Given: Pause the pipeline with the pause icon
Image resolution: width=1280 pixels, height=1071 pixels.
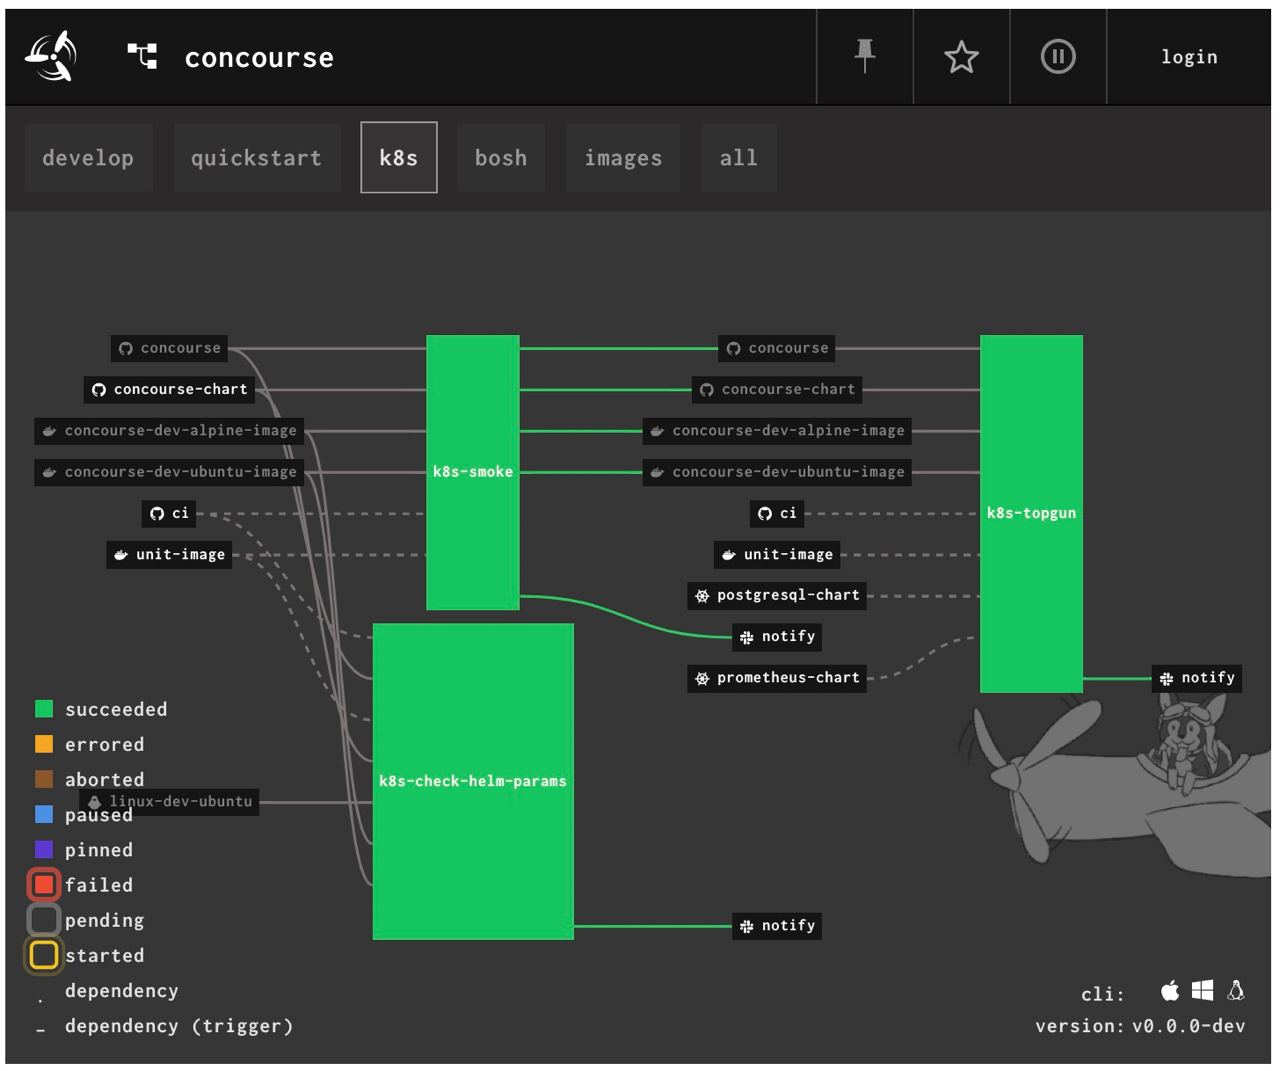Looking at the screenshot, I should [x=1058, y=56].
